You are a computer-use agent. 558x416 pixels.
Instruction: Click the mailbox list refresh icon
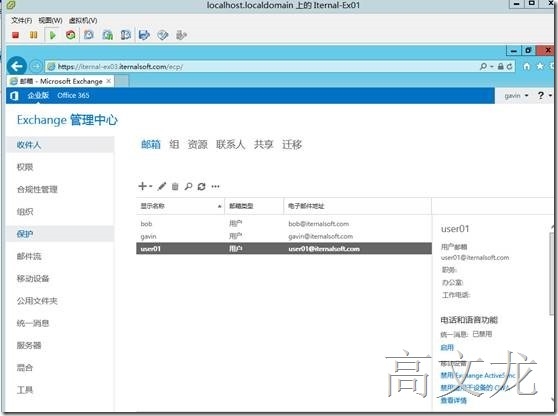[201, 186]
